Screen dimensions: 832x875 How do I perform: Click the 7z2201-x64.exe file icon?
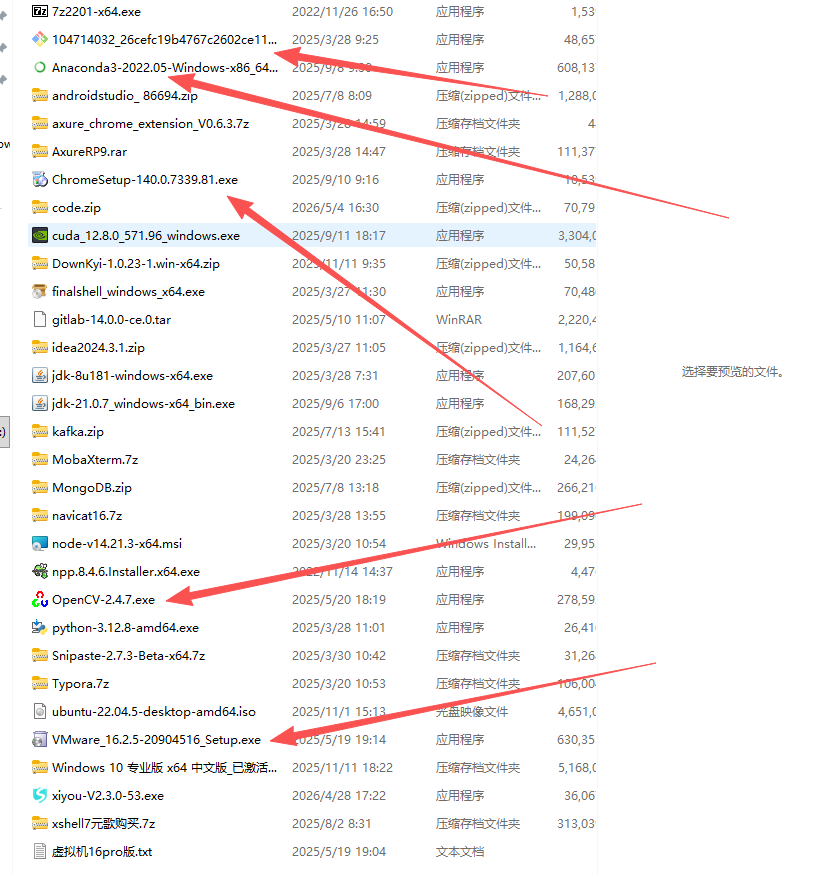point(40,11)
